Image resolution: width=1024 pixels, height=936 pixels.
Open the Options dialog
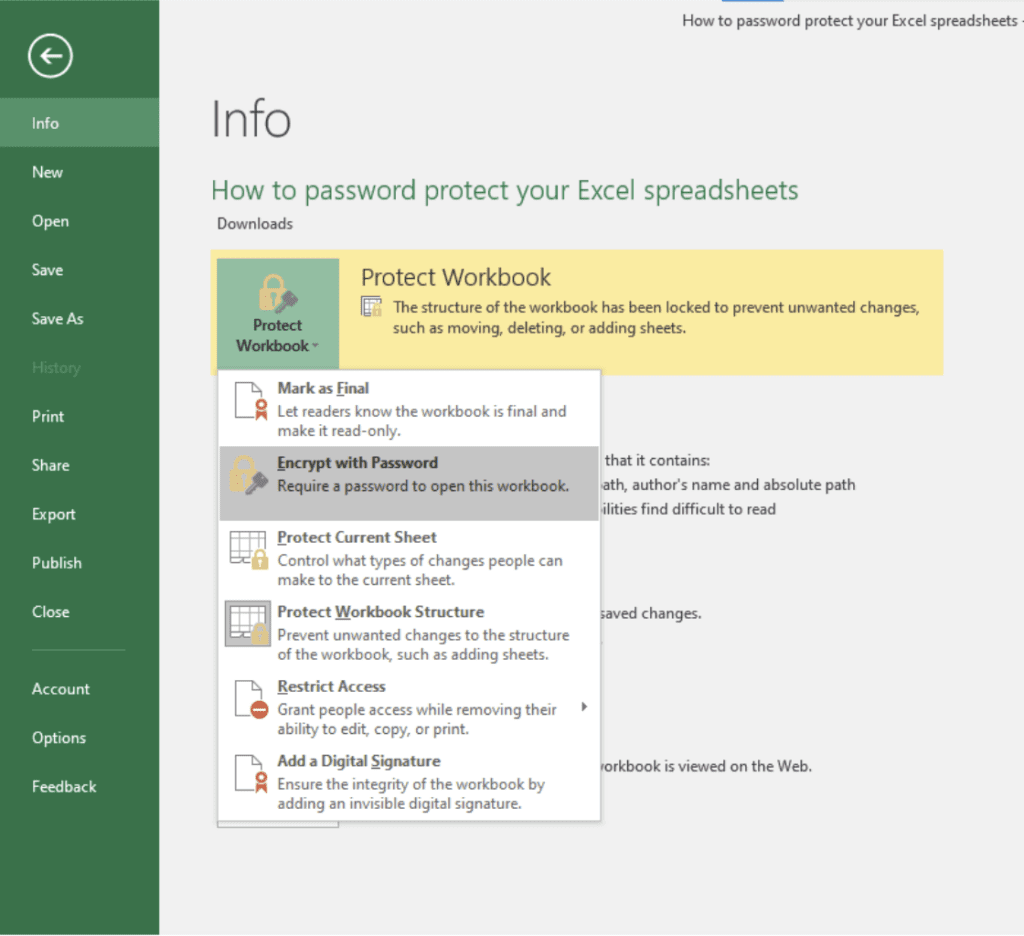[58, 737]
